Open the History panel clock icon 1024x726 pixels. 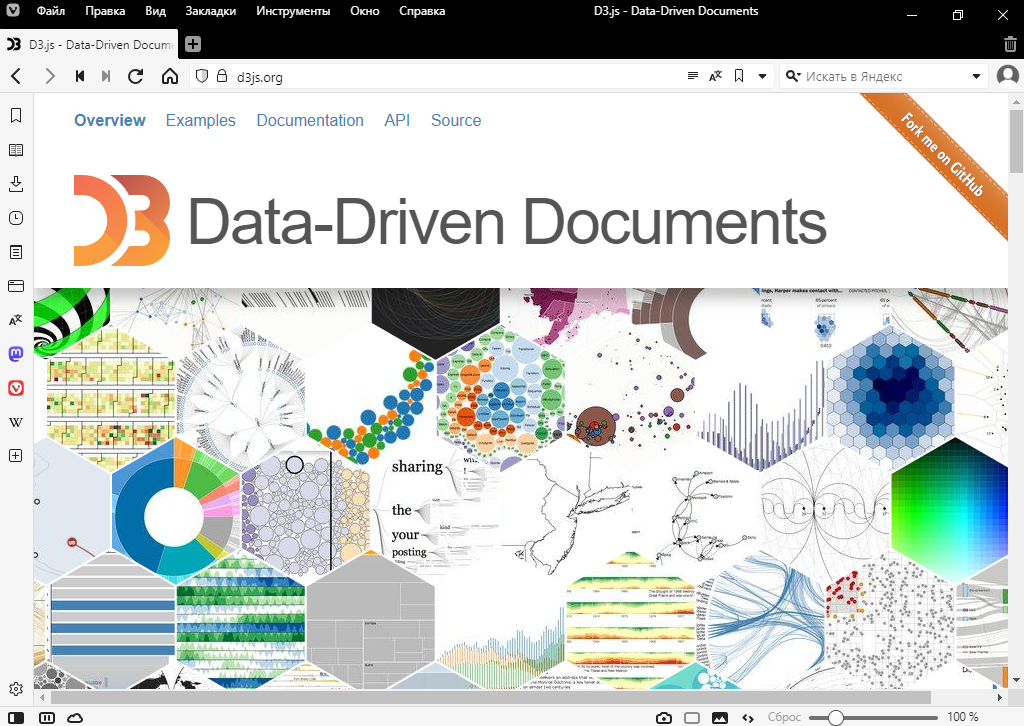tap(16, 218)
